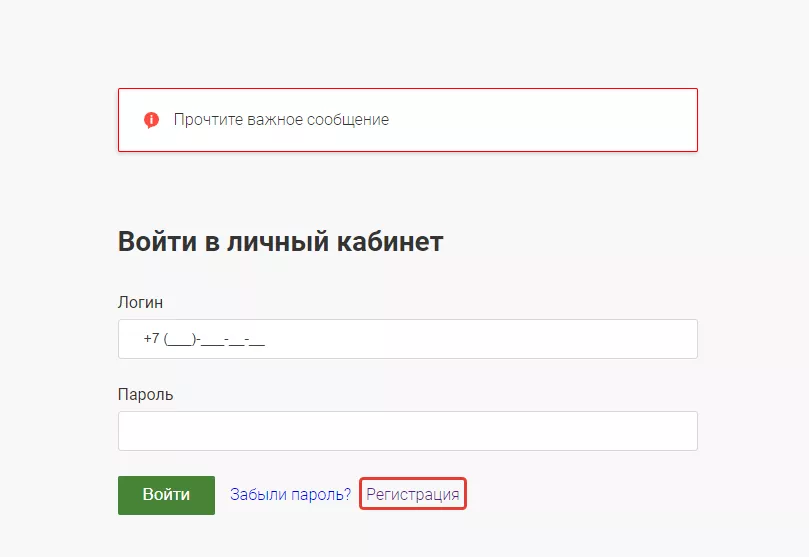Click the red exclamation alert icon
Viewport: 809px width, 557px height.
(151, 120)
